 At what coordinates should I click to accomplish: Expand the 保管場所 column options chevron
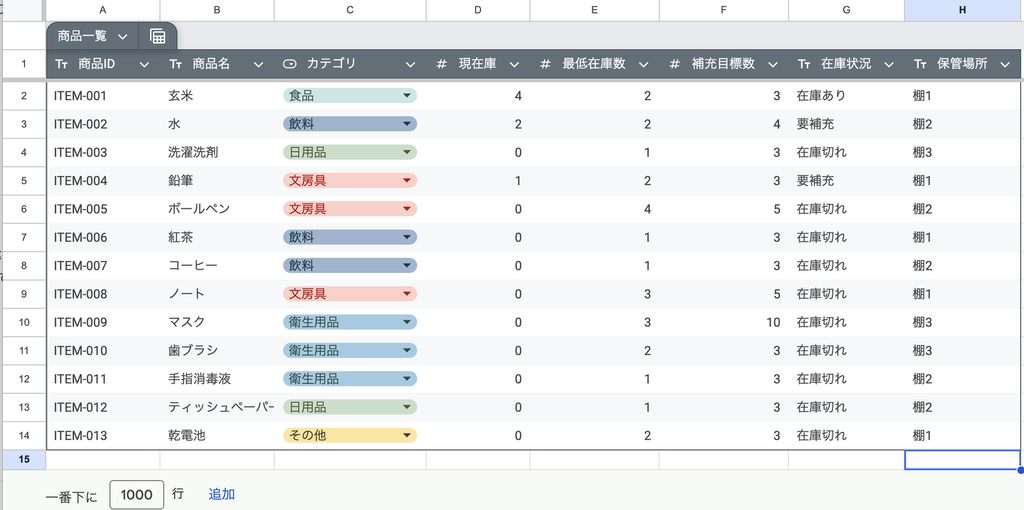[1006, 65]
